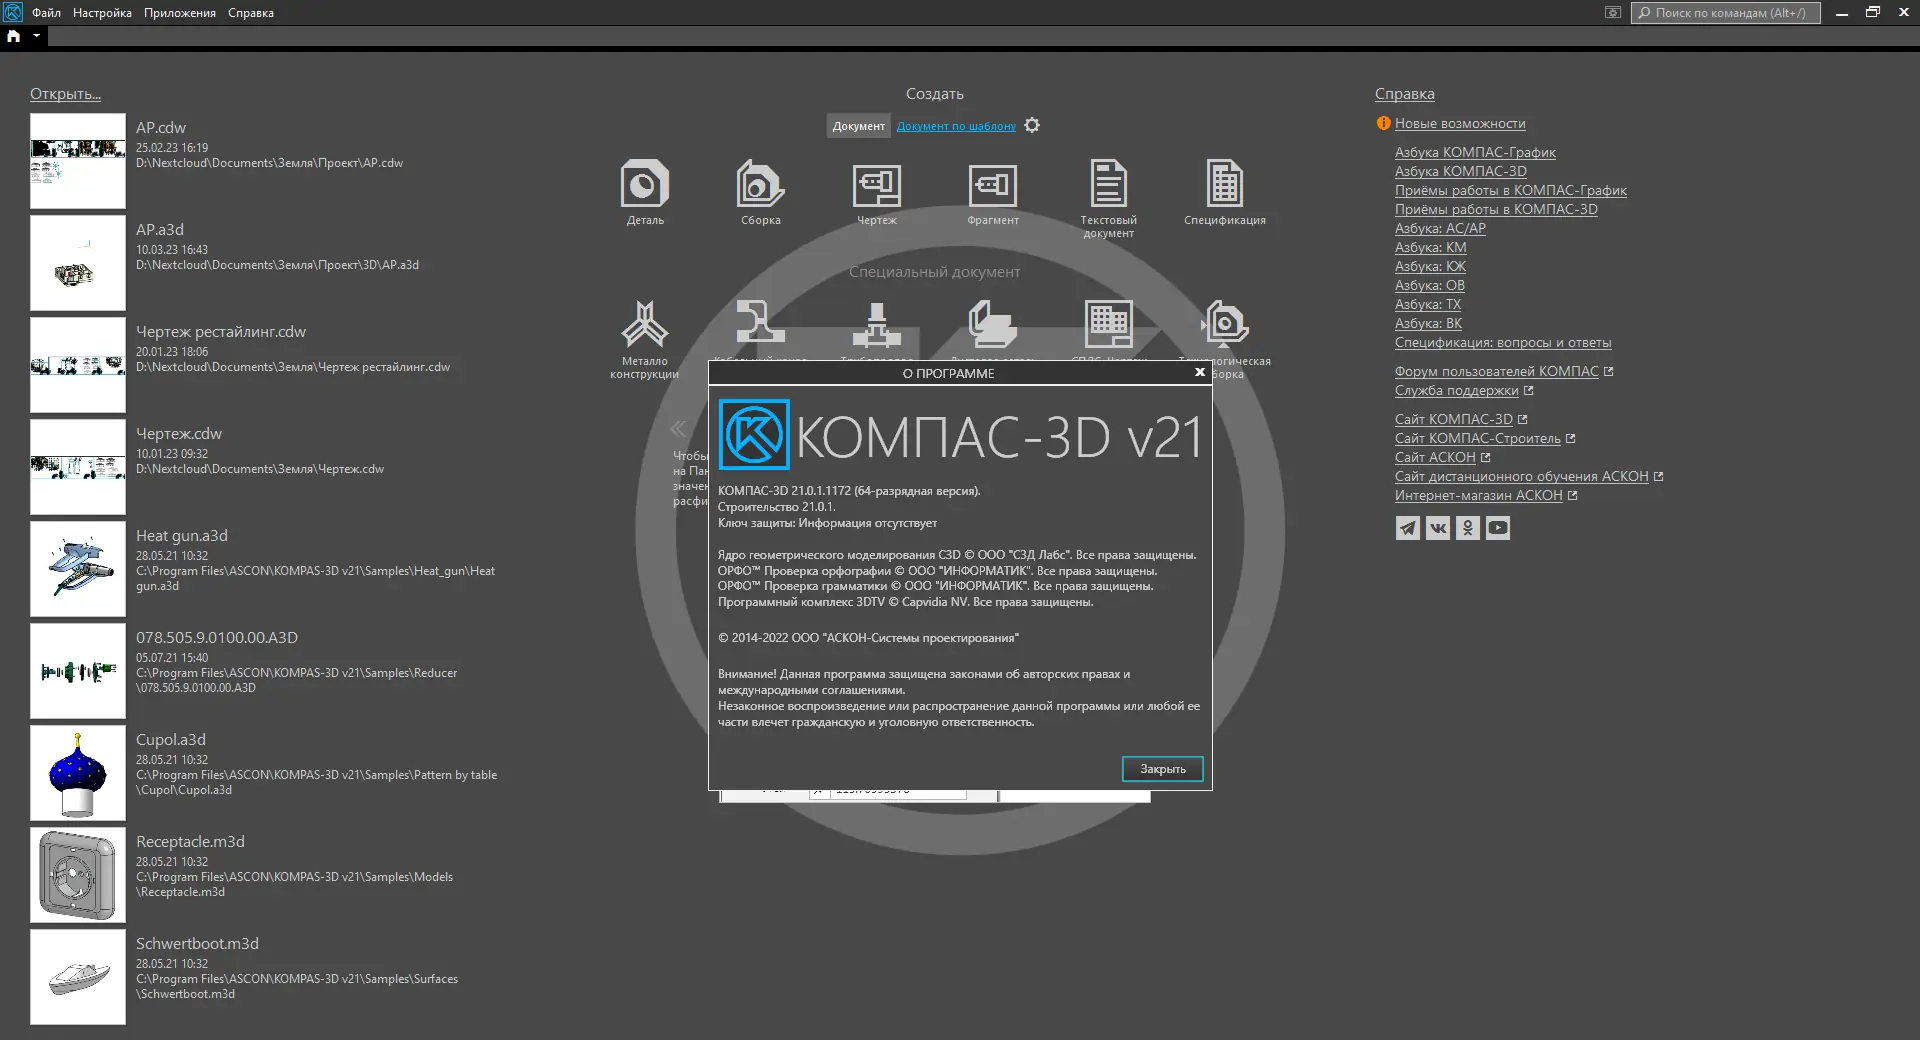Open the Odnoklassniki social icon
The height and width of the screenshot is (1040, 1920).
point(1467,528)
